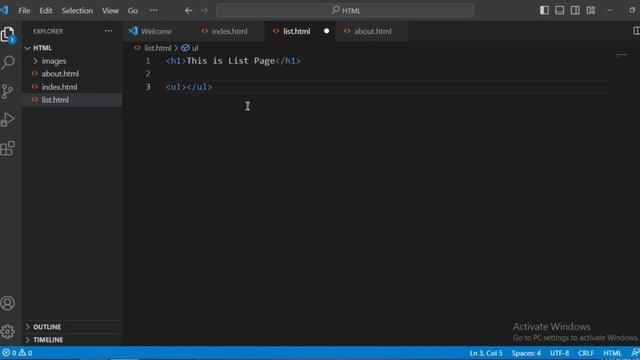Open the Accounts menu icon
Screen dimensions: 640x360
coord(8,303)
